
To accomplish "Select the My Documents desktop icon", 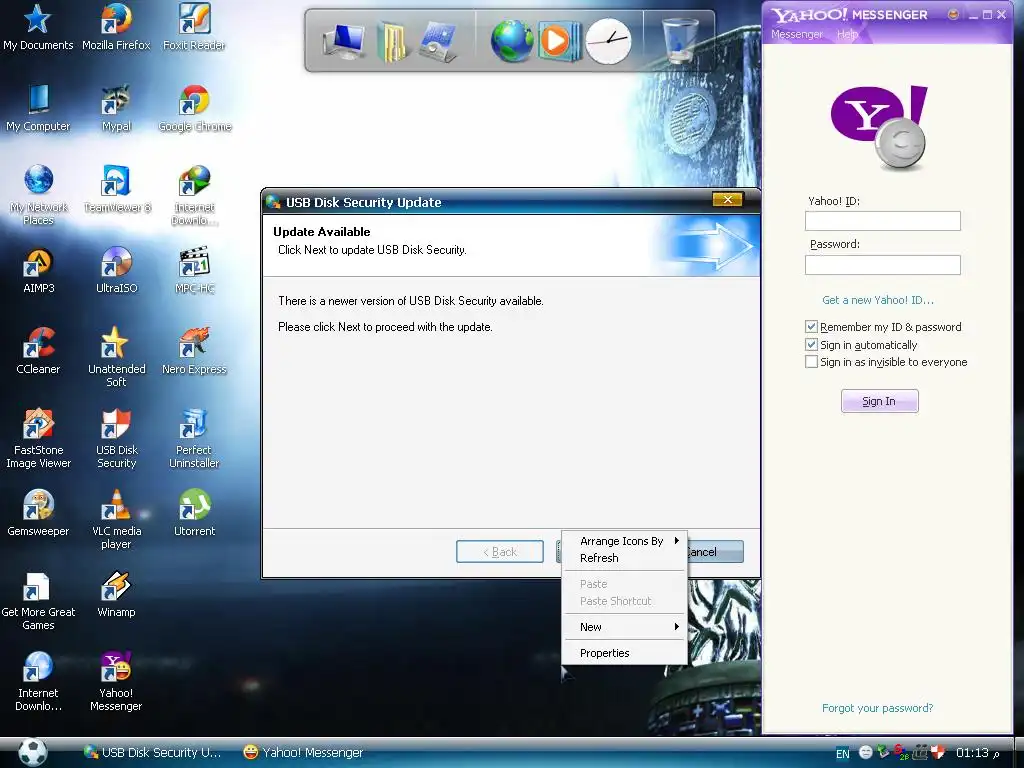I will point(38,27).
